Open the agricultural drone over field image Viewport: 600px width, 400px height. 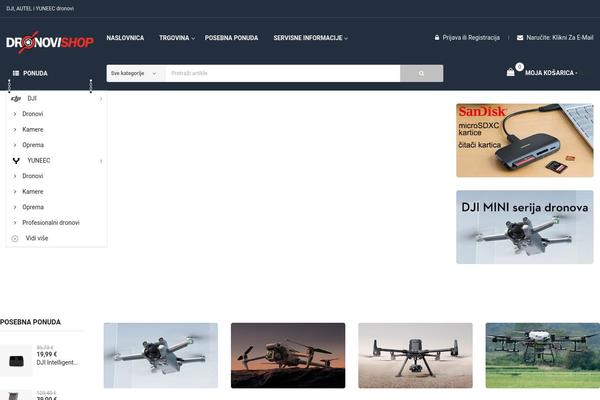coord(543,356)
